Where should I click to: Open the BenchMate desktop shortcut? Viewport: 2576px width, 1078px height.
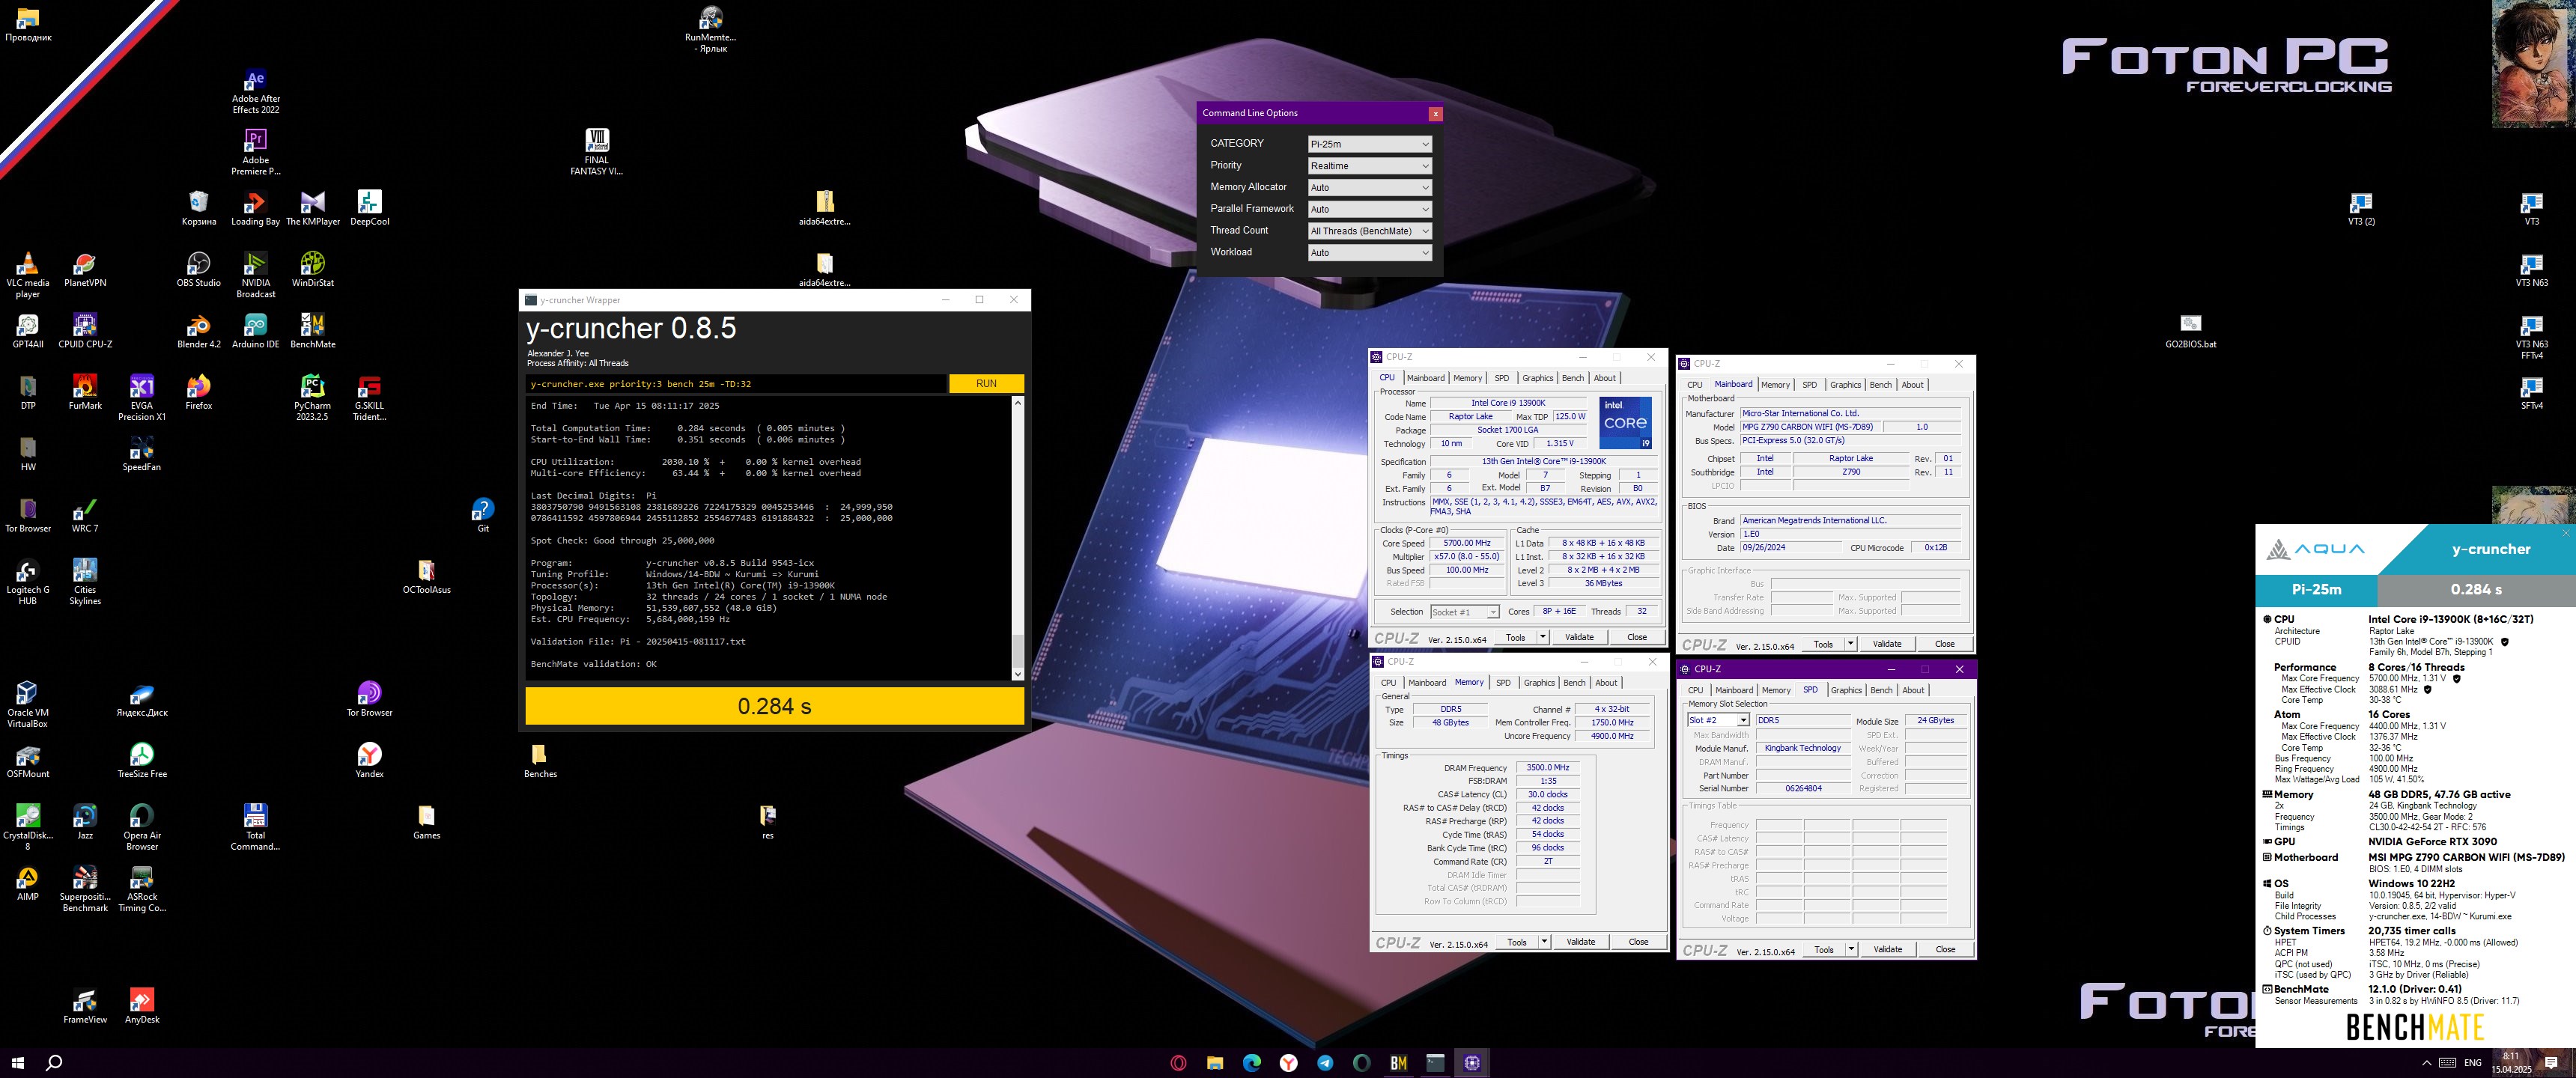[x=312, y=331]
